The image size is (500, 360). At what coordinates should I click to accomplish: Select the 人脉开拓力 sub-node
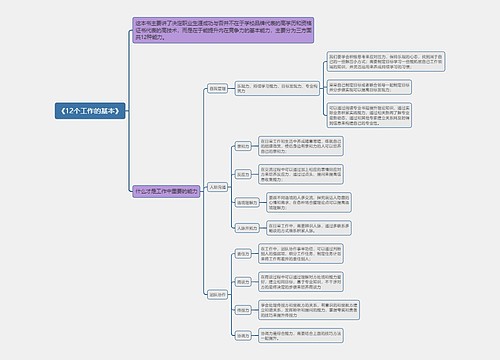247,228
